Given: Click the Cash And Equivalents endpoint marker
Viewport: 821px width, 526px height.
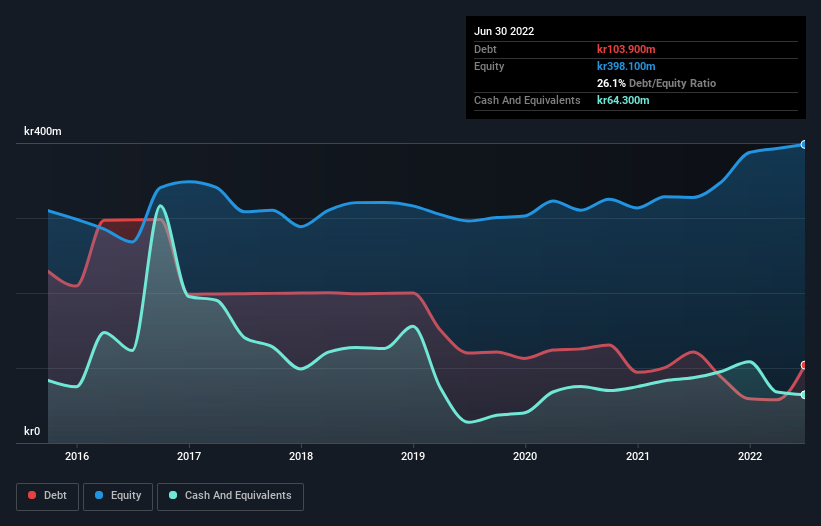Looking at the screenshot, I should point(804,395).
